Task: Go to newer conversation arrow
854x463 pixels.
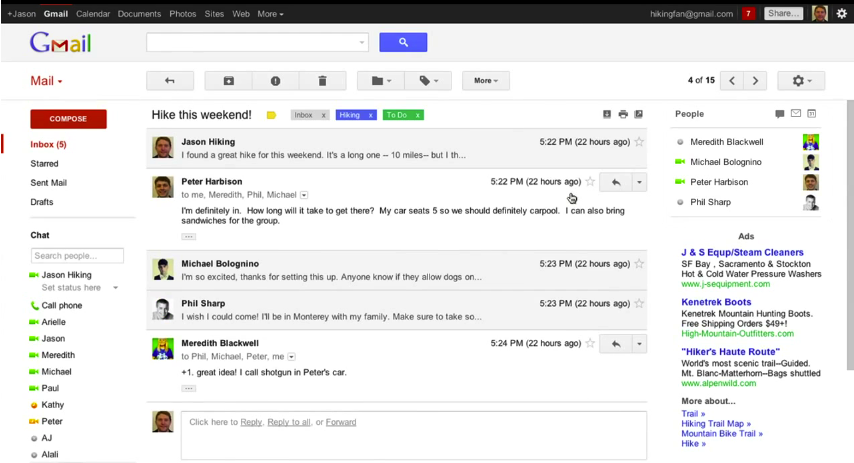Action: [x=731, y=81]
